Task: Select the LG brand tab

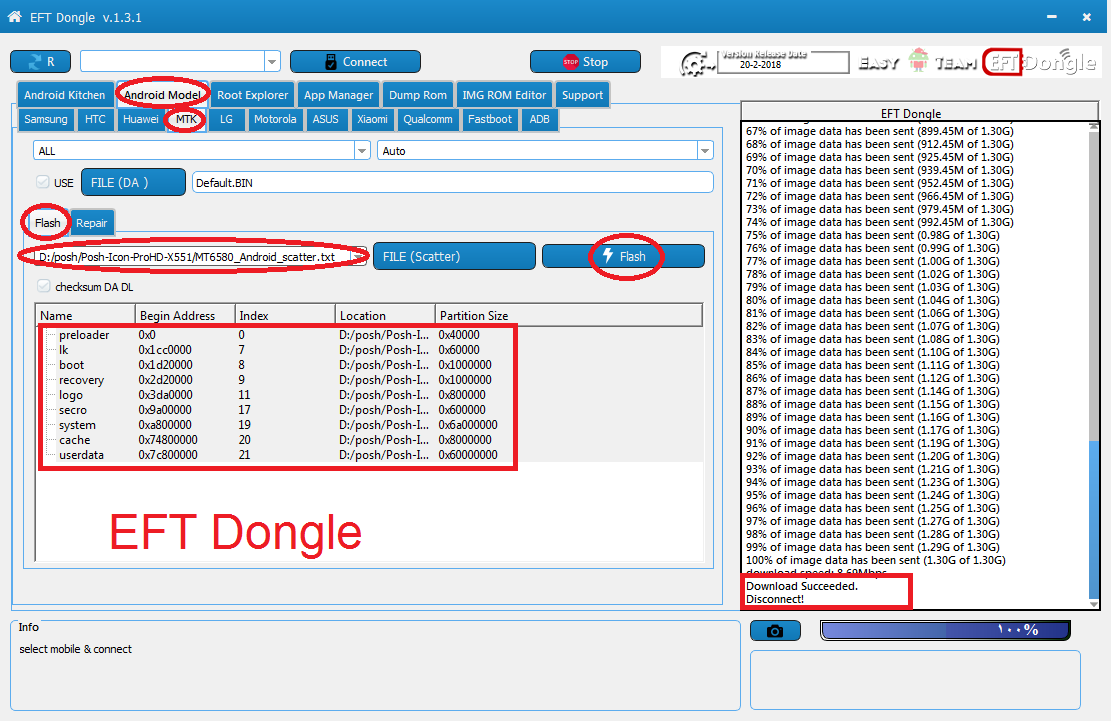Action: 226,119
